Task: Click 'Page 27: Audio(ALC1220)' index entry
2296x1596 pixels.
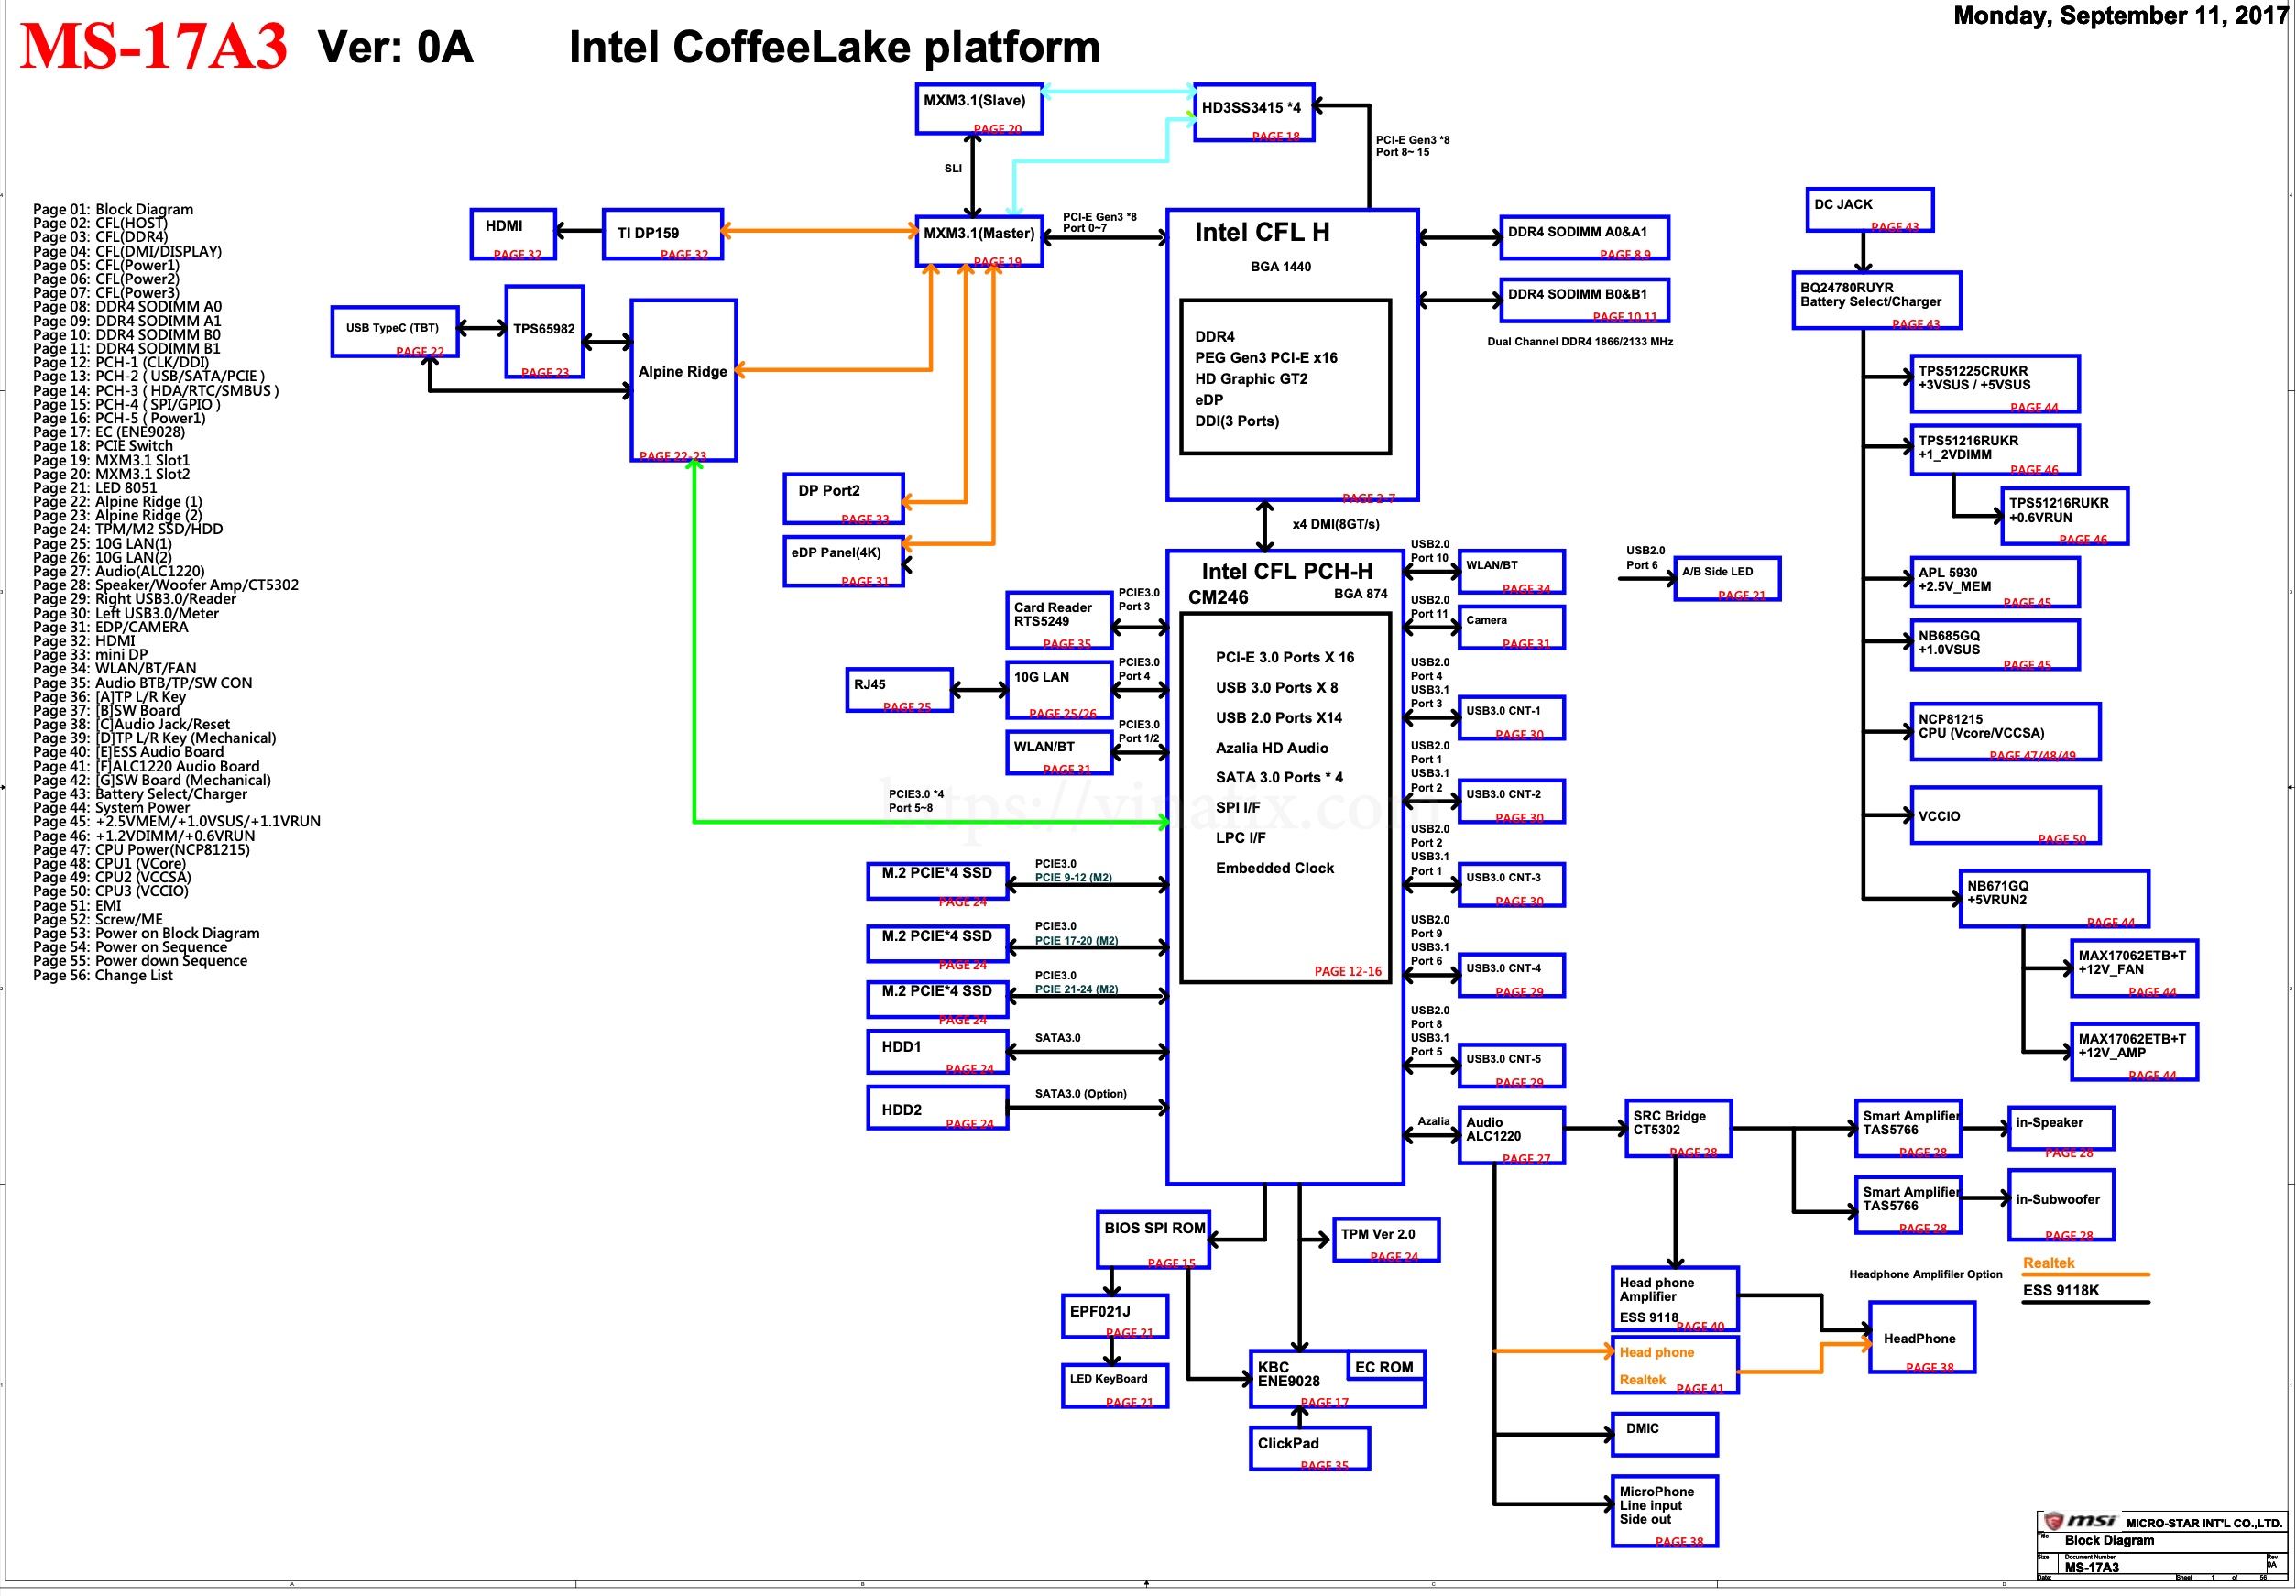Action: point(119,571)
